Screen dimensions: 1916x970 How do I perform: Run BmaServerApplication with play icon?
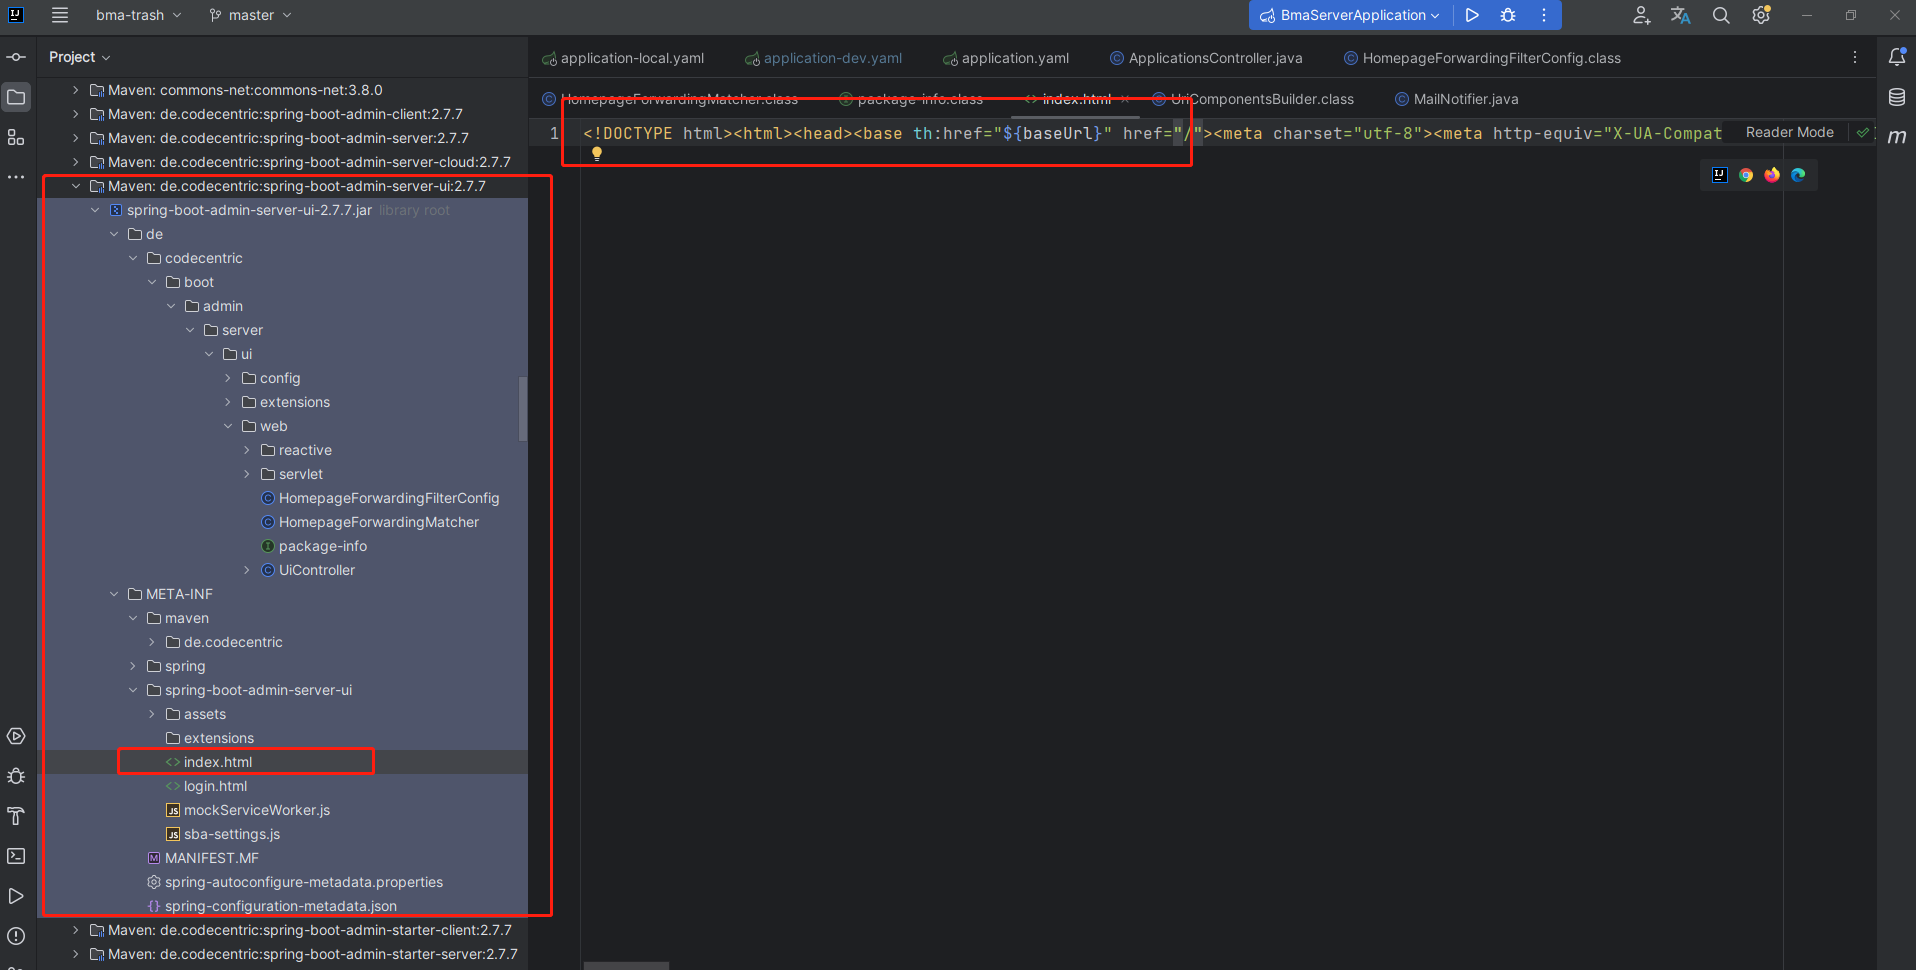coord(1472,15)
